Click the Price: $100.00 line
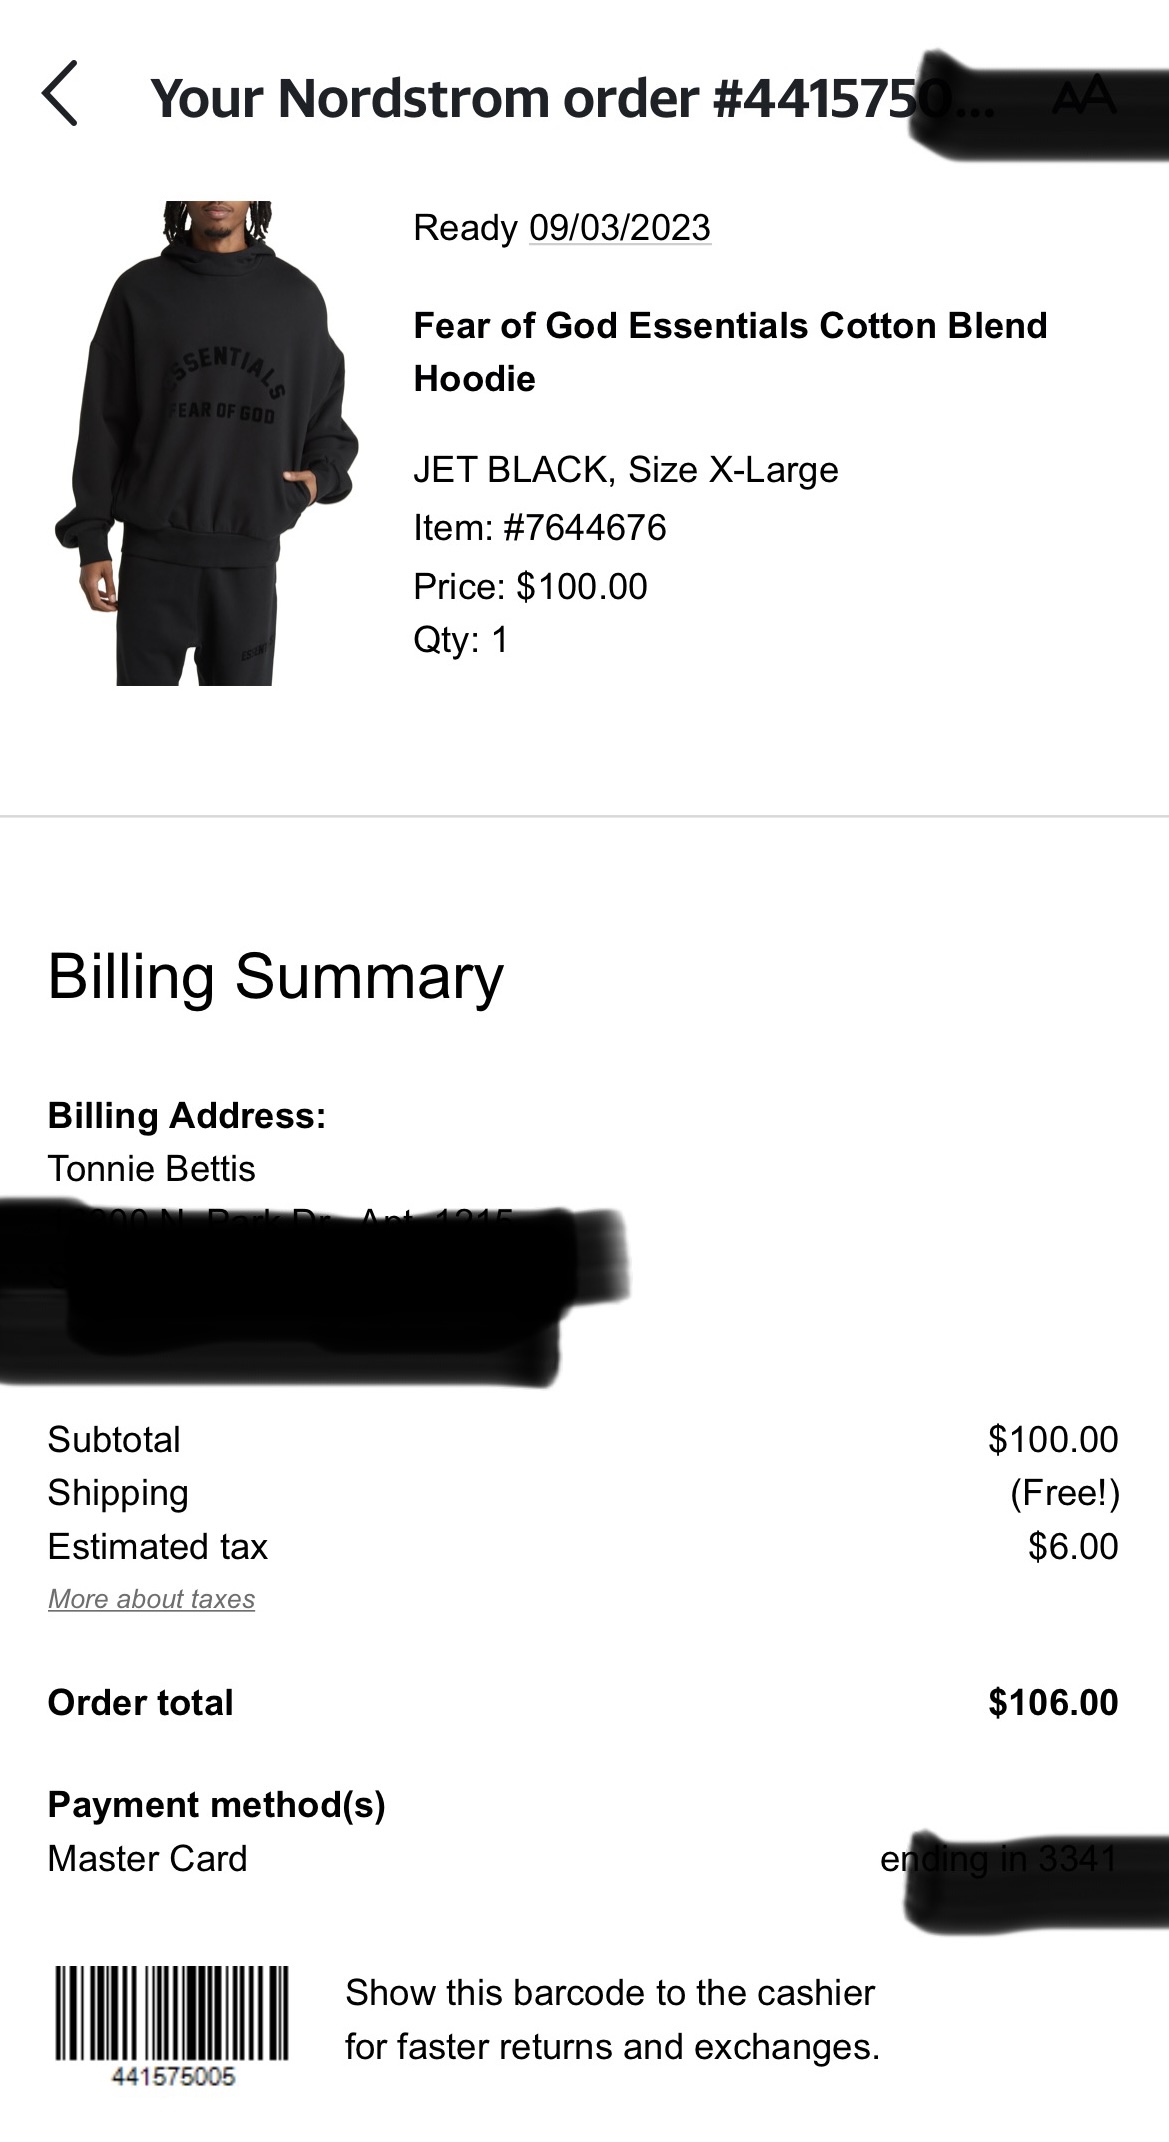The image size is (1169, 2142). (530, 586)
